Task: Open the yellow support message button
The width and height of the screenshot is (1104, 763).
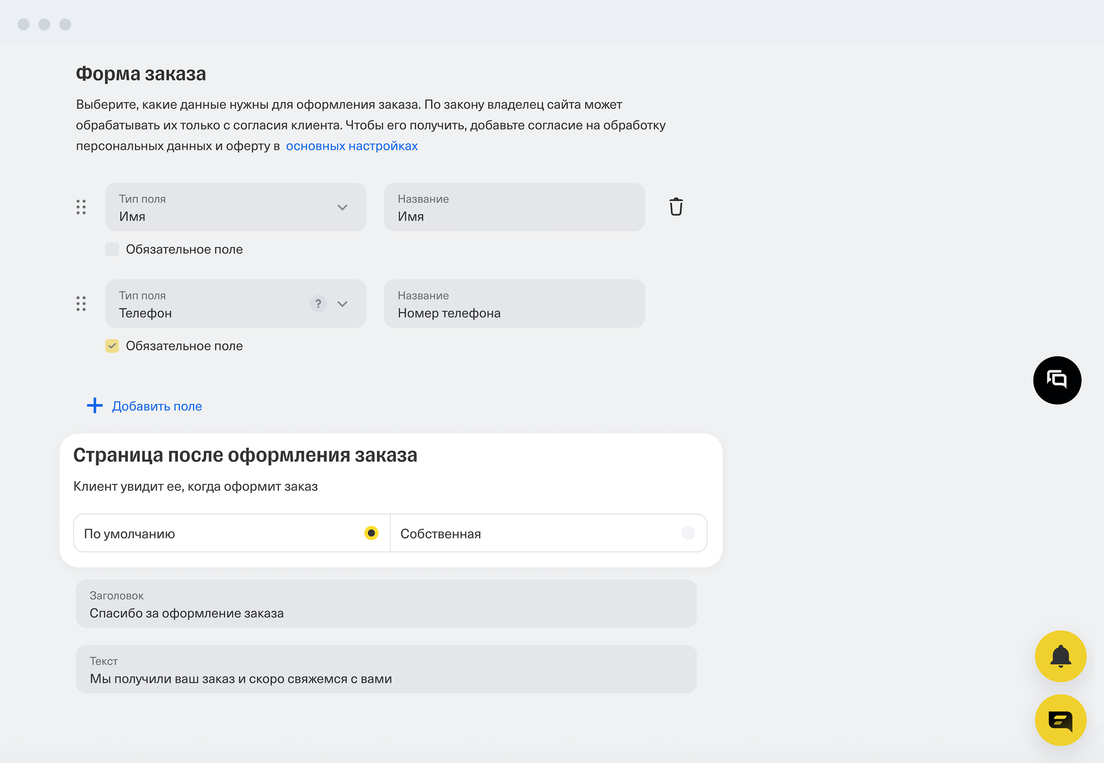Action: [x=1060, y=720]
